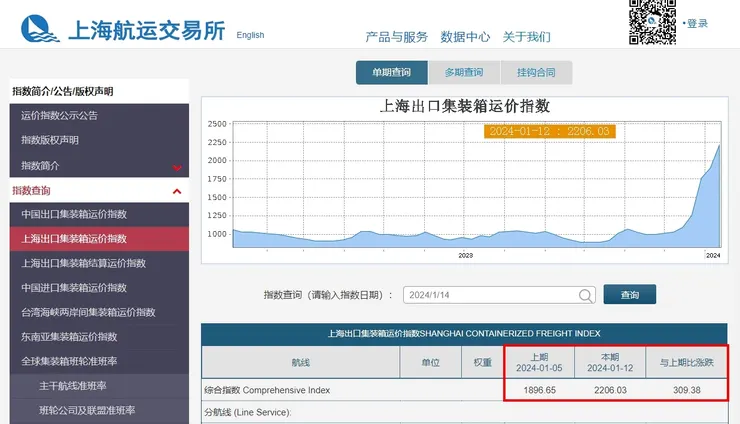
Task: Click the 航线 column header
Action: point(301,363)
